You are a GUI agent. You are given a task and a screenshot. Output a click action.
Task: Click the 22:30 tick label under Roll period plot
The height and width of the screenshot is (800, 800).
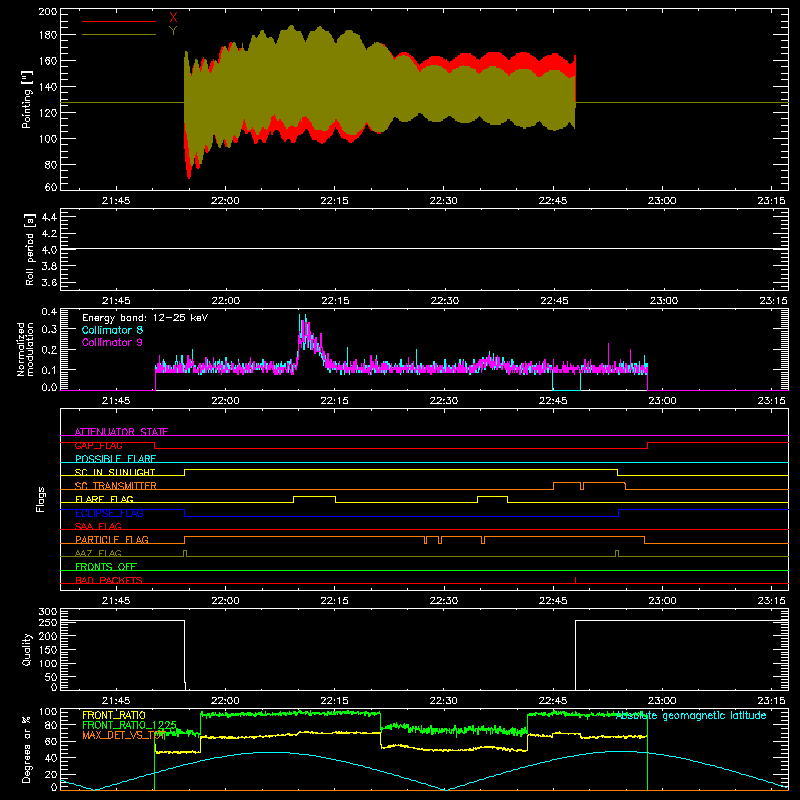[444, 301]
